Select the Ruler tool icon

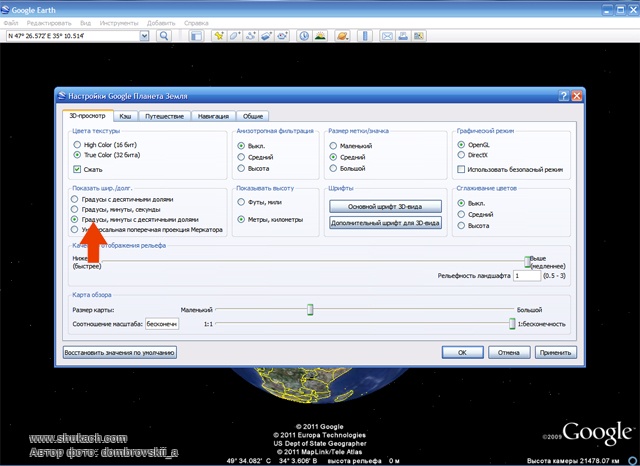click(x=364, y=36)
